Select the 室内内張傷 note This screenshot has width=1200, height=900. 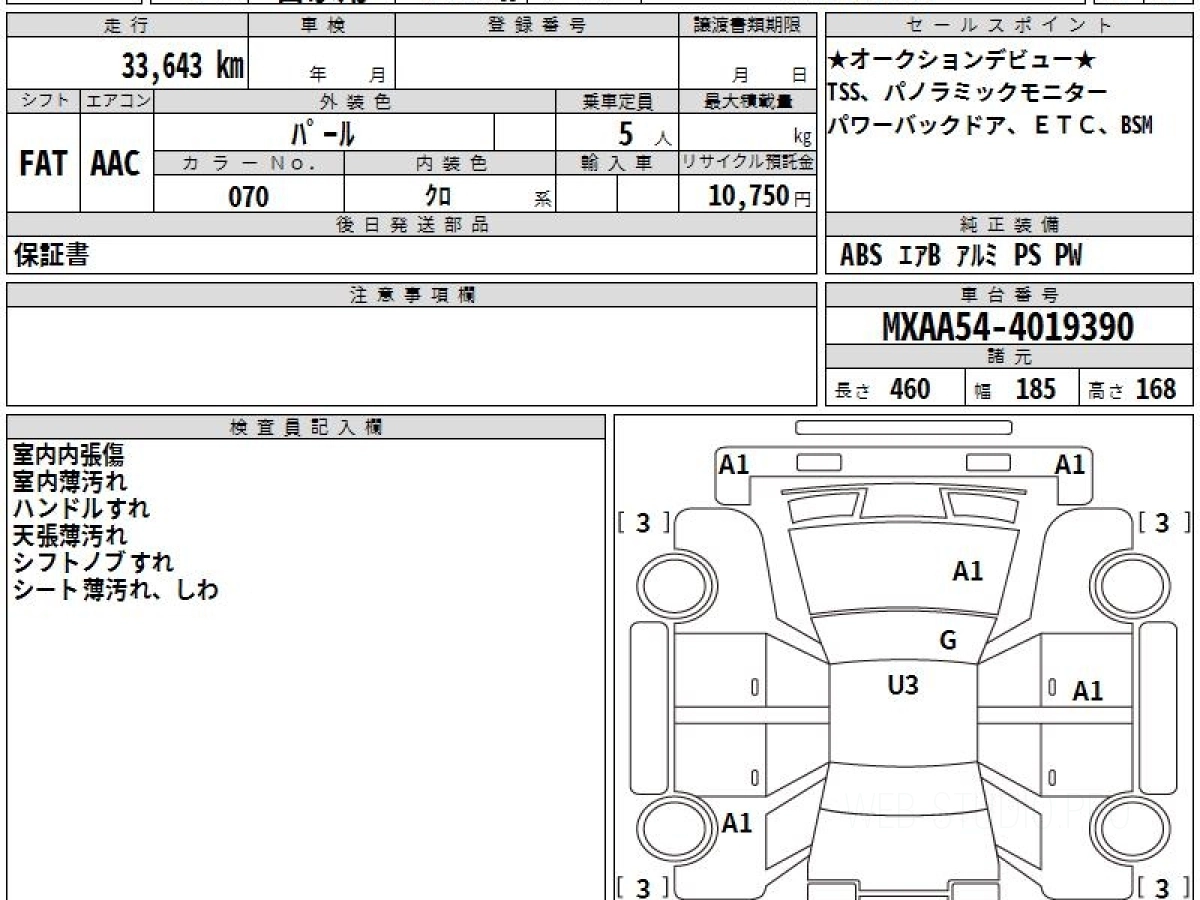(x=69, y=454)
